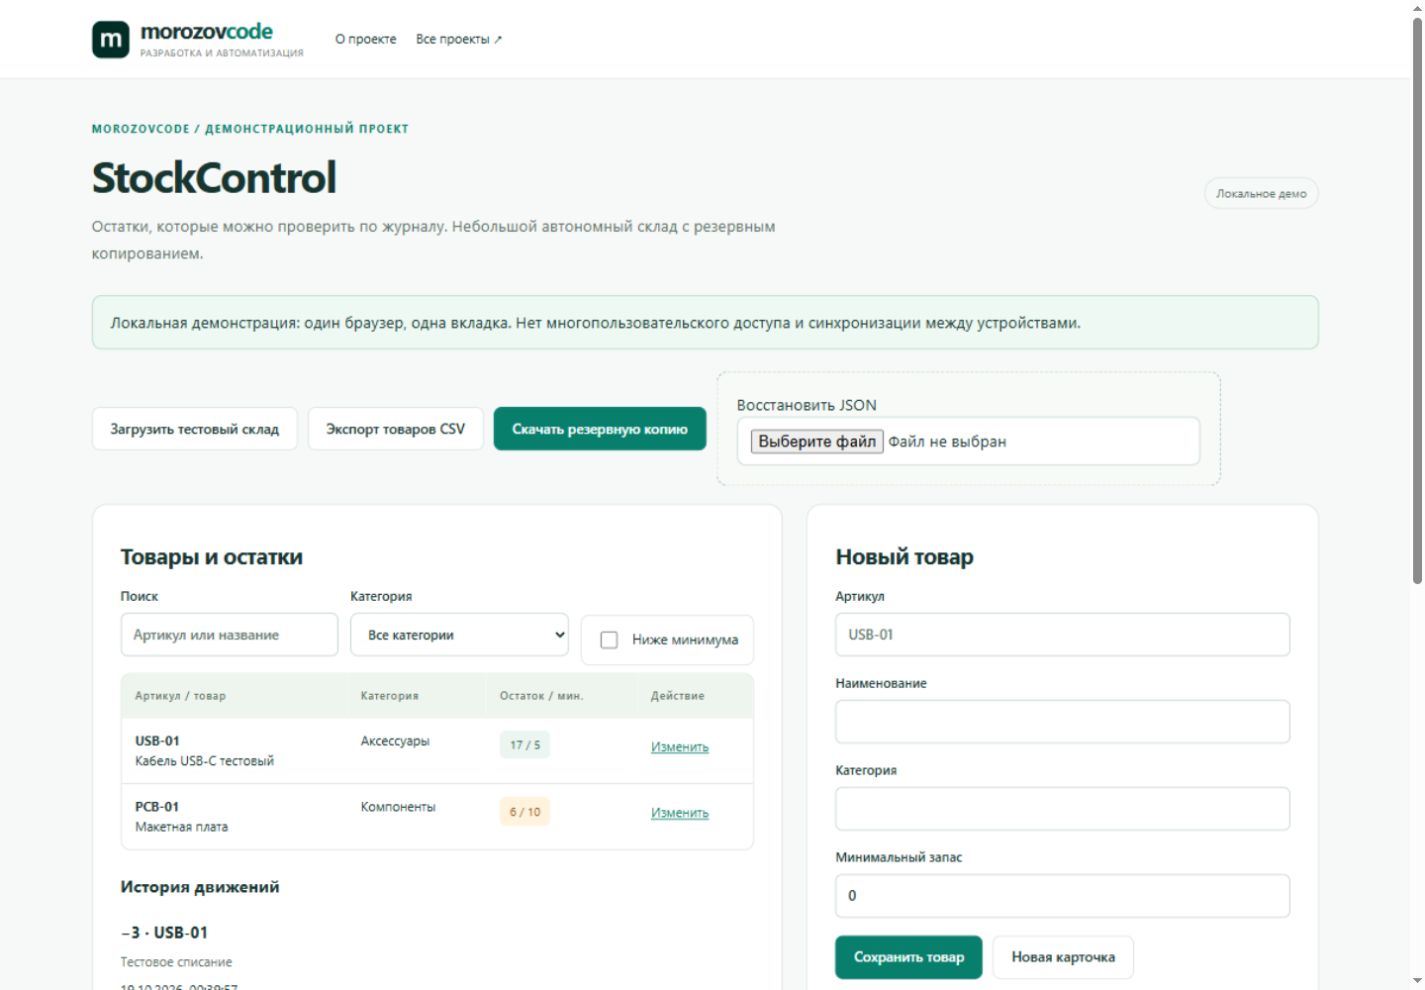Enable the 'Ниже минимума' checkbox
The image size is (1425, 990).
pos(609,640)
